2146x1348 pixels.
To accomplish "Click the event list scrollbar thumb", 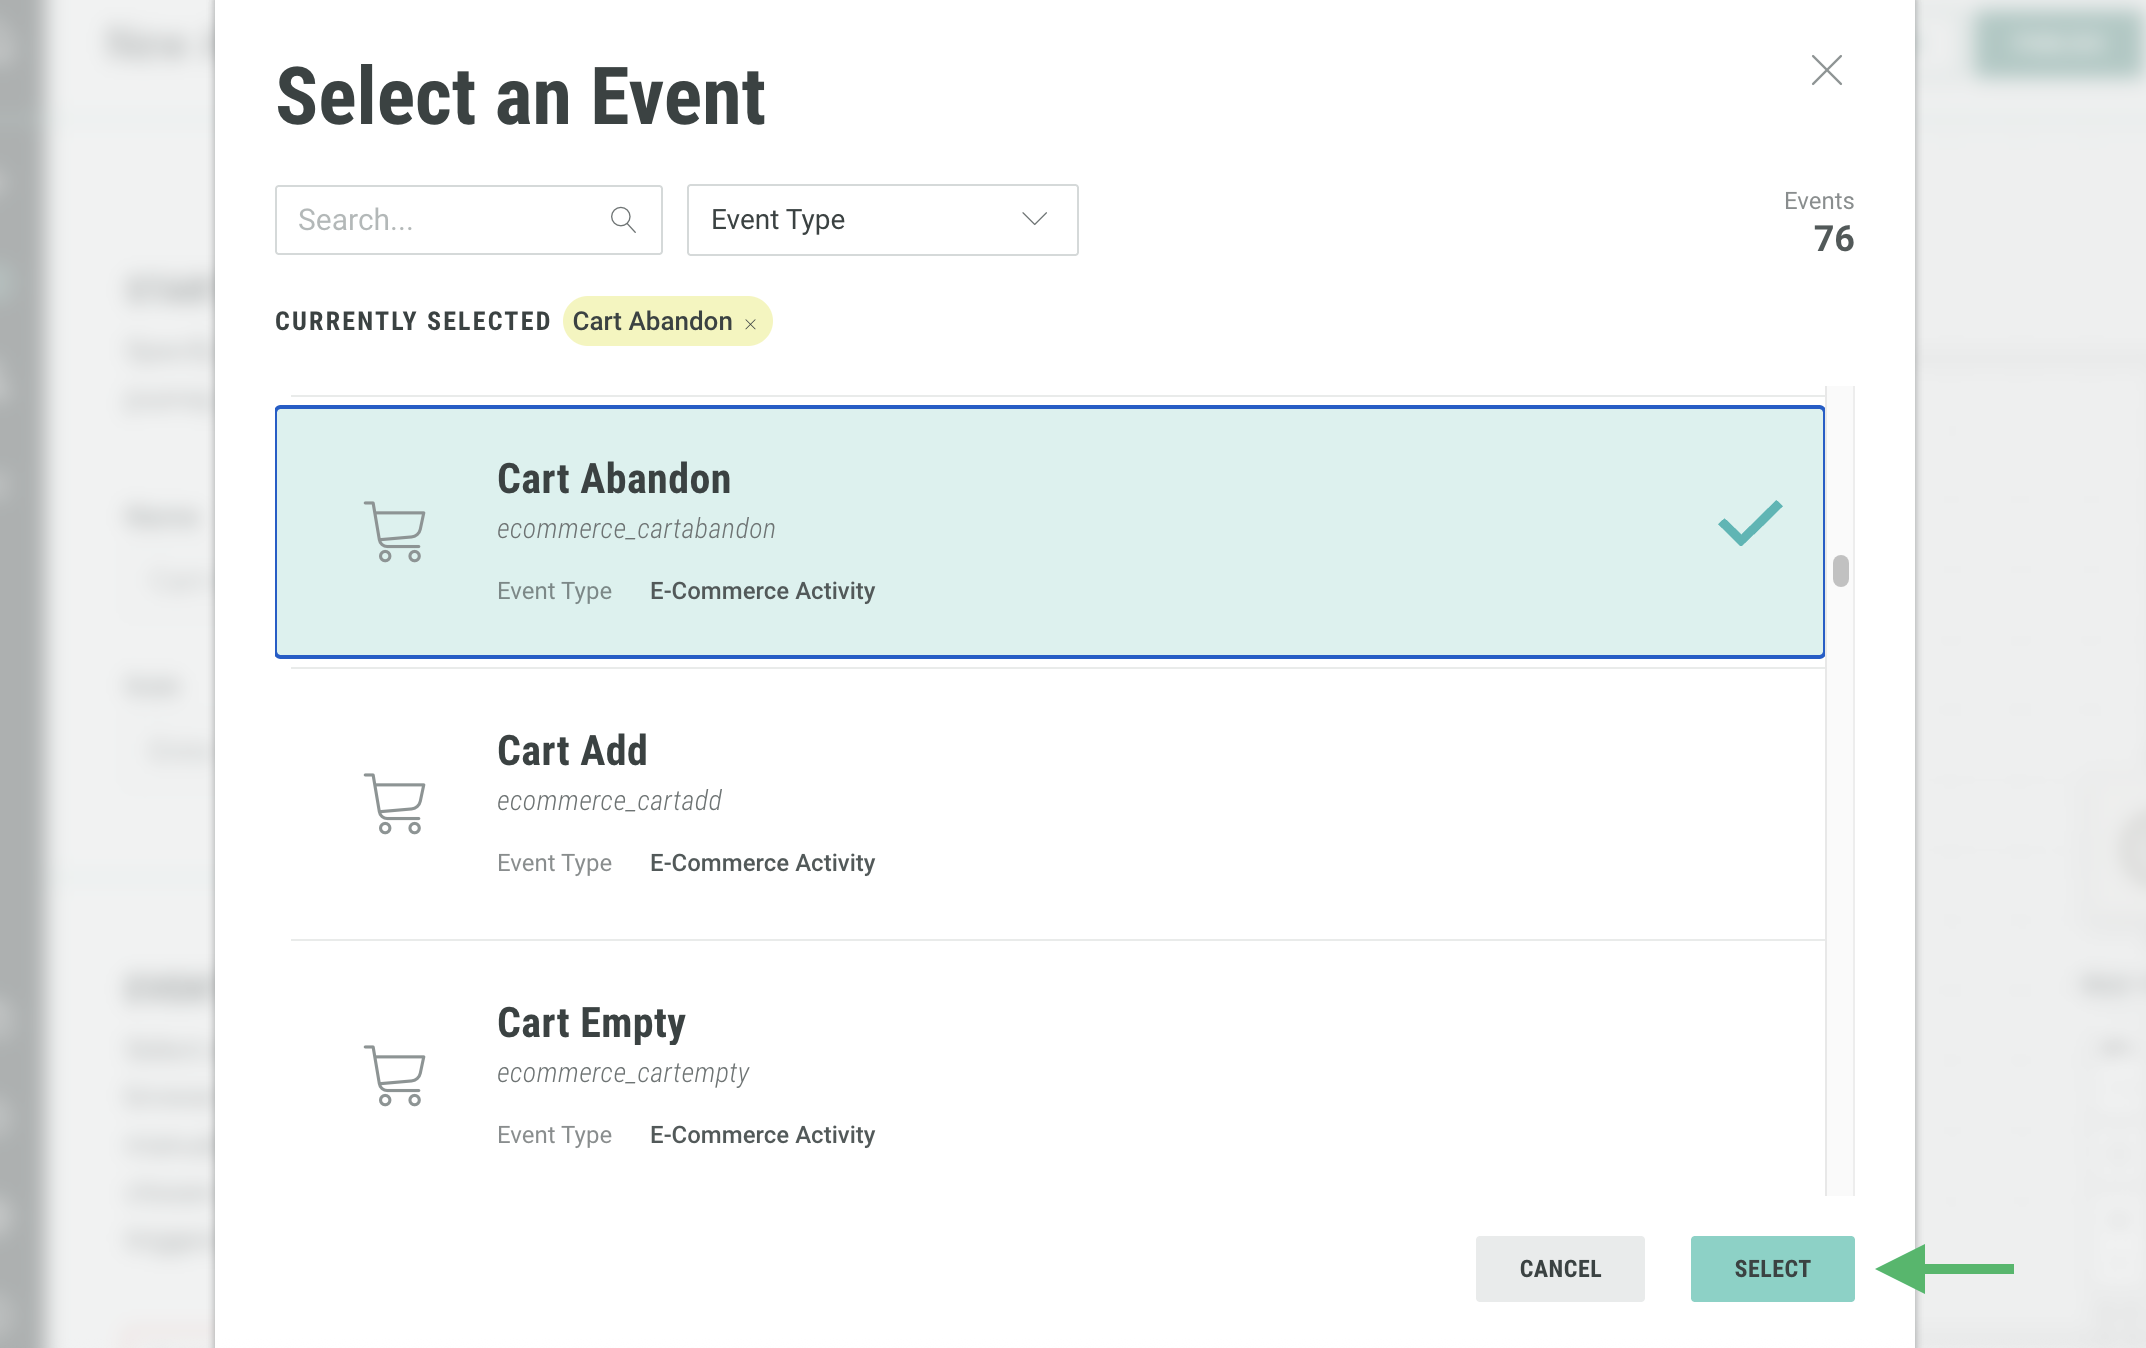I will click(x=1841, y=571).
